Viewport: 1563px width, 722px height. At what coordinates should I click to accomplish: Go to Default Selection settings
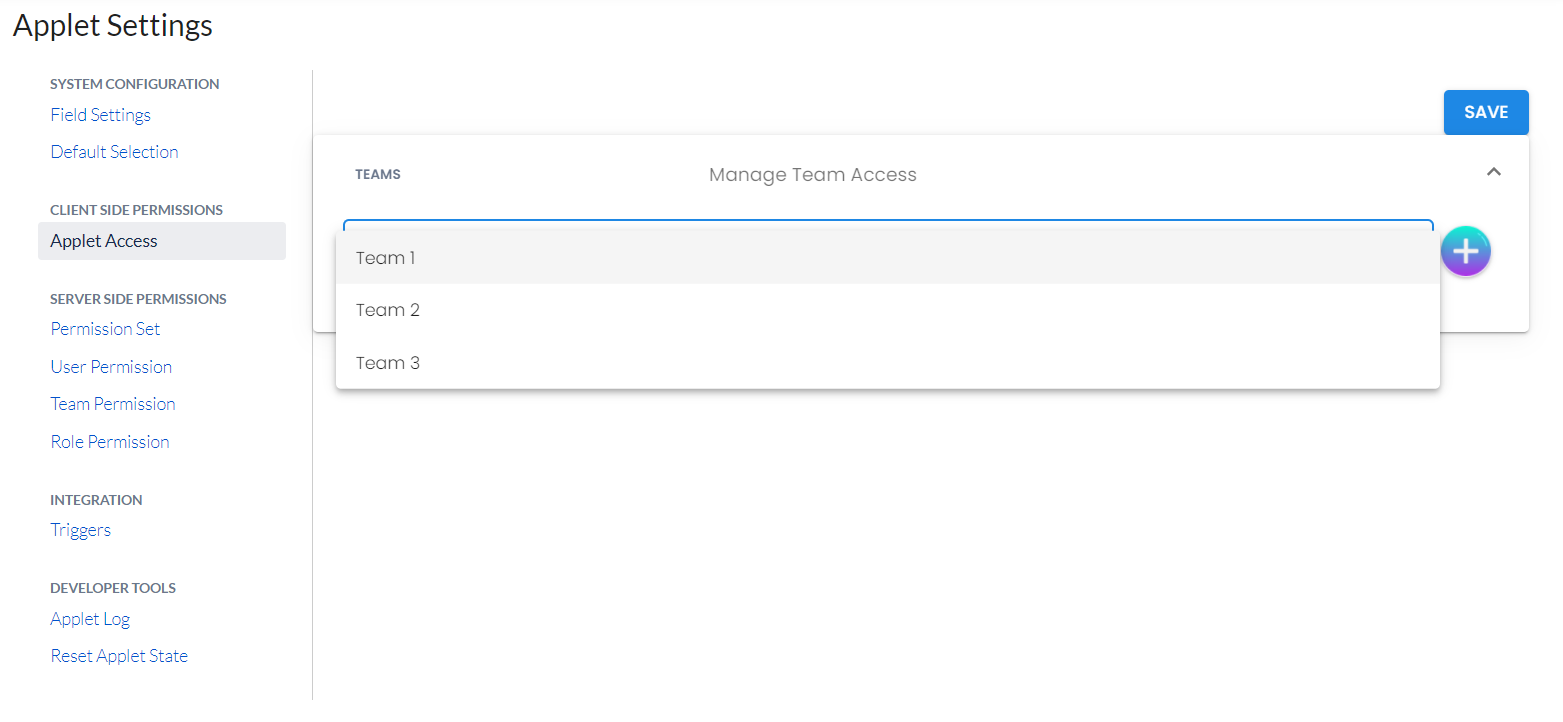115,152
